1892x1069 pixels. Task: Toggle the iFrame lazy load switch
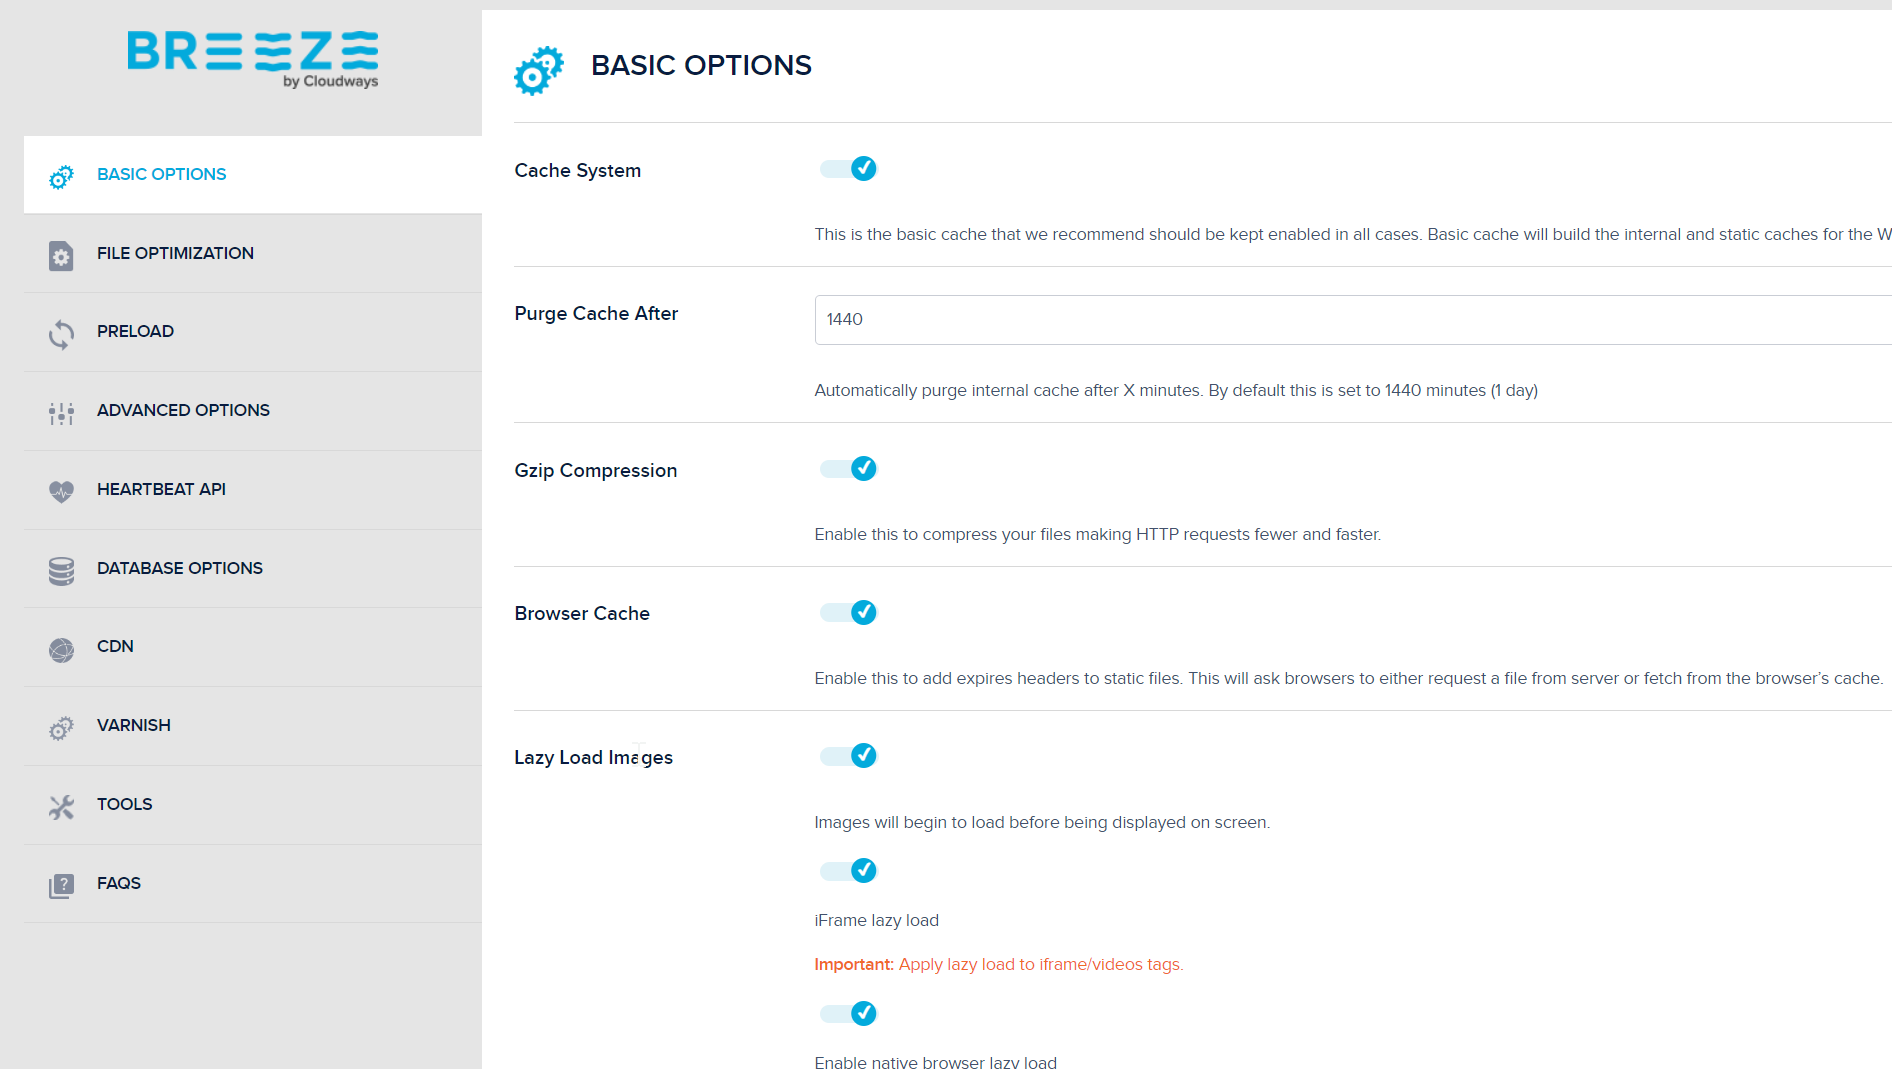point(848,871)
